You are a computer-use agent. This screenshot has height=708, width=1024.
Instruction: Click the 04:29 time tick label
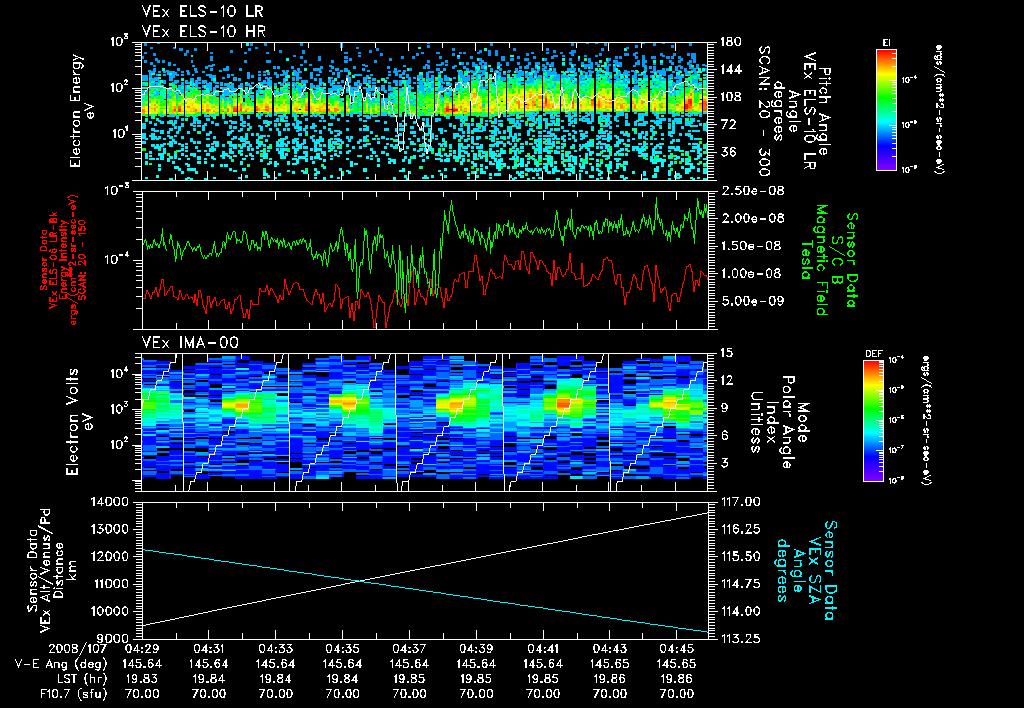coord(142,650)
